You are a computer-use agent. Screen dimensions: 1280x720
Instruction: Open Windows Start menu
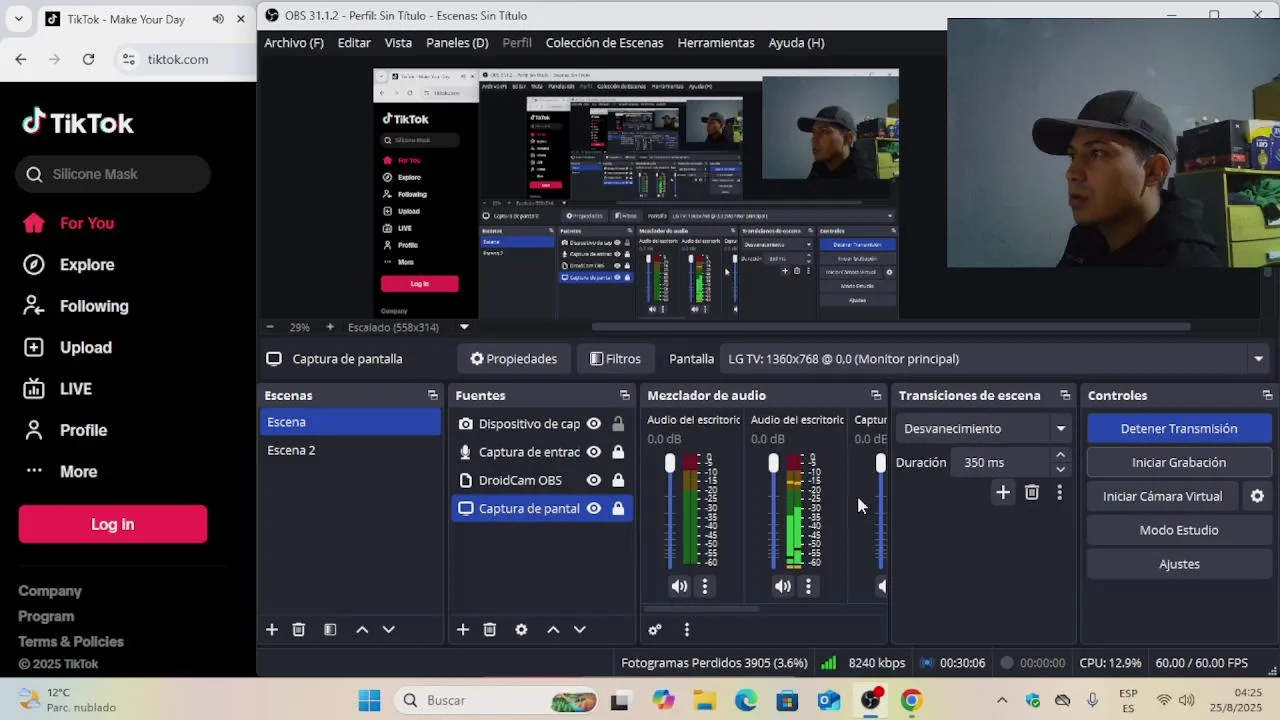point(369,700)
